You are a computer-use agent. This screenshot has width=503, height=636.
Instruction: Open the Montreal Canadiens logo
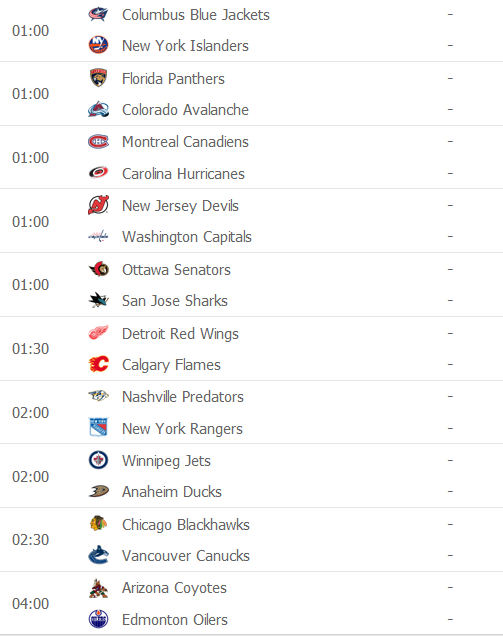[98, 142]
